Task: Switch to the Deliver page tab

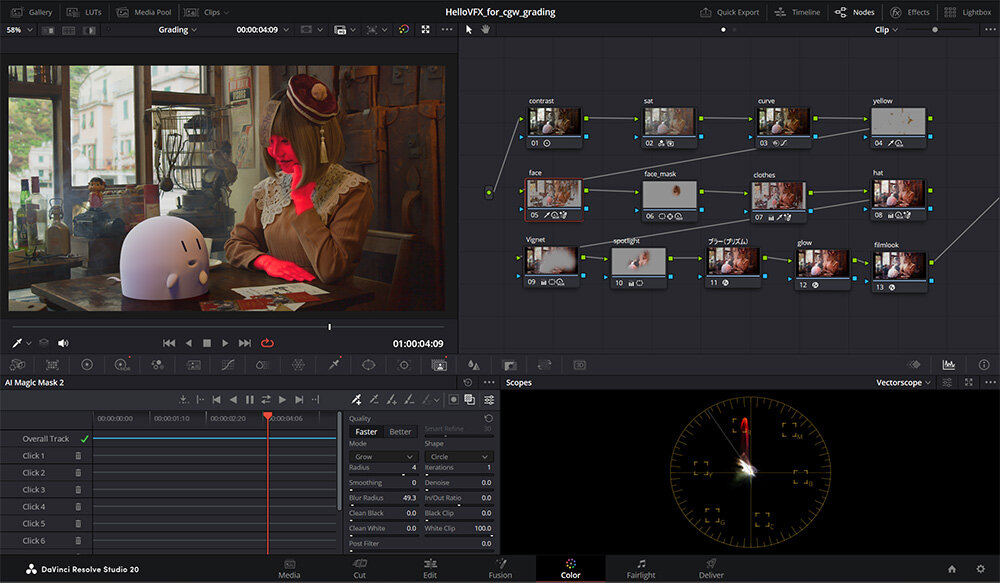Action: coord(711,568)
